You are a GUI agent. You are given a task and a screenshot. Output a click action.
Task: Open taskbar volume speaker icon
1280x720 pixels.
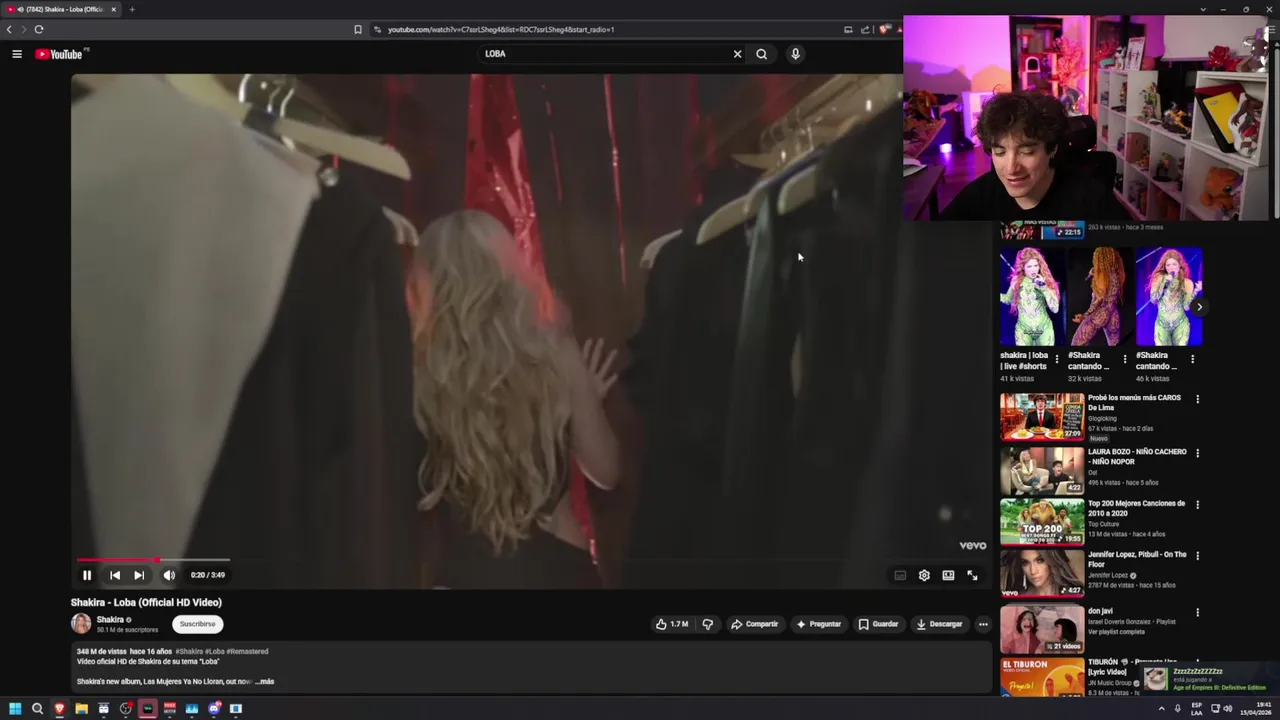click(x=1228, y=708)
